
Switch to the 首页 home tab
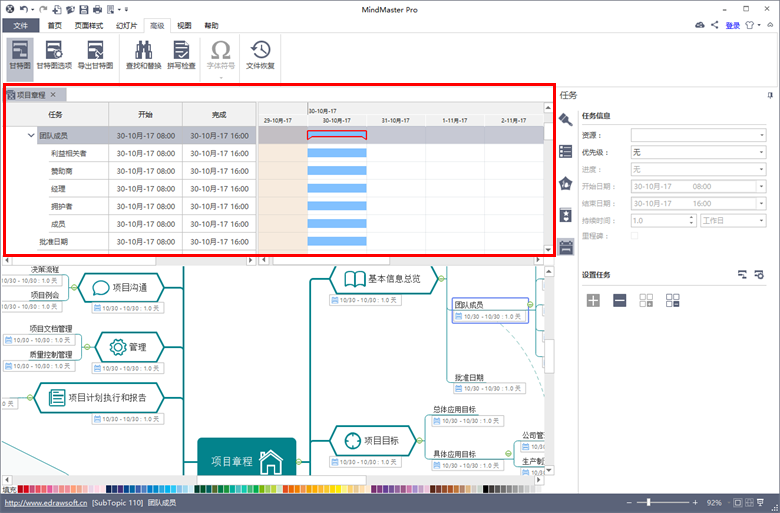pos(55,25)
